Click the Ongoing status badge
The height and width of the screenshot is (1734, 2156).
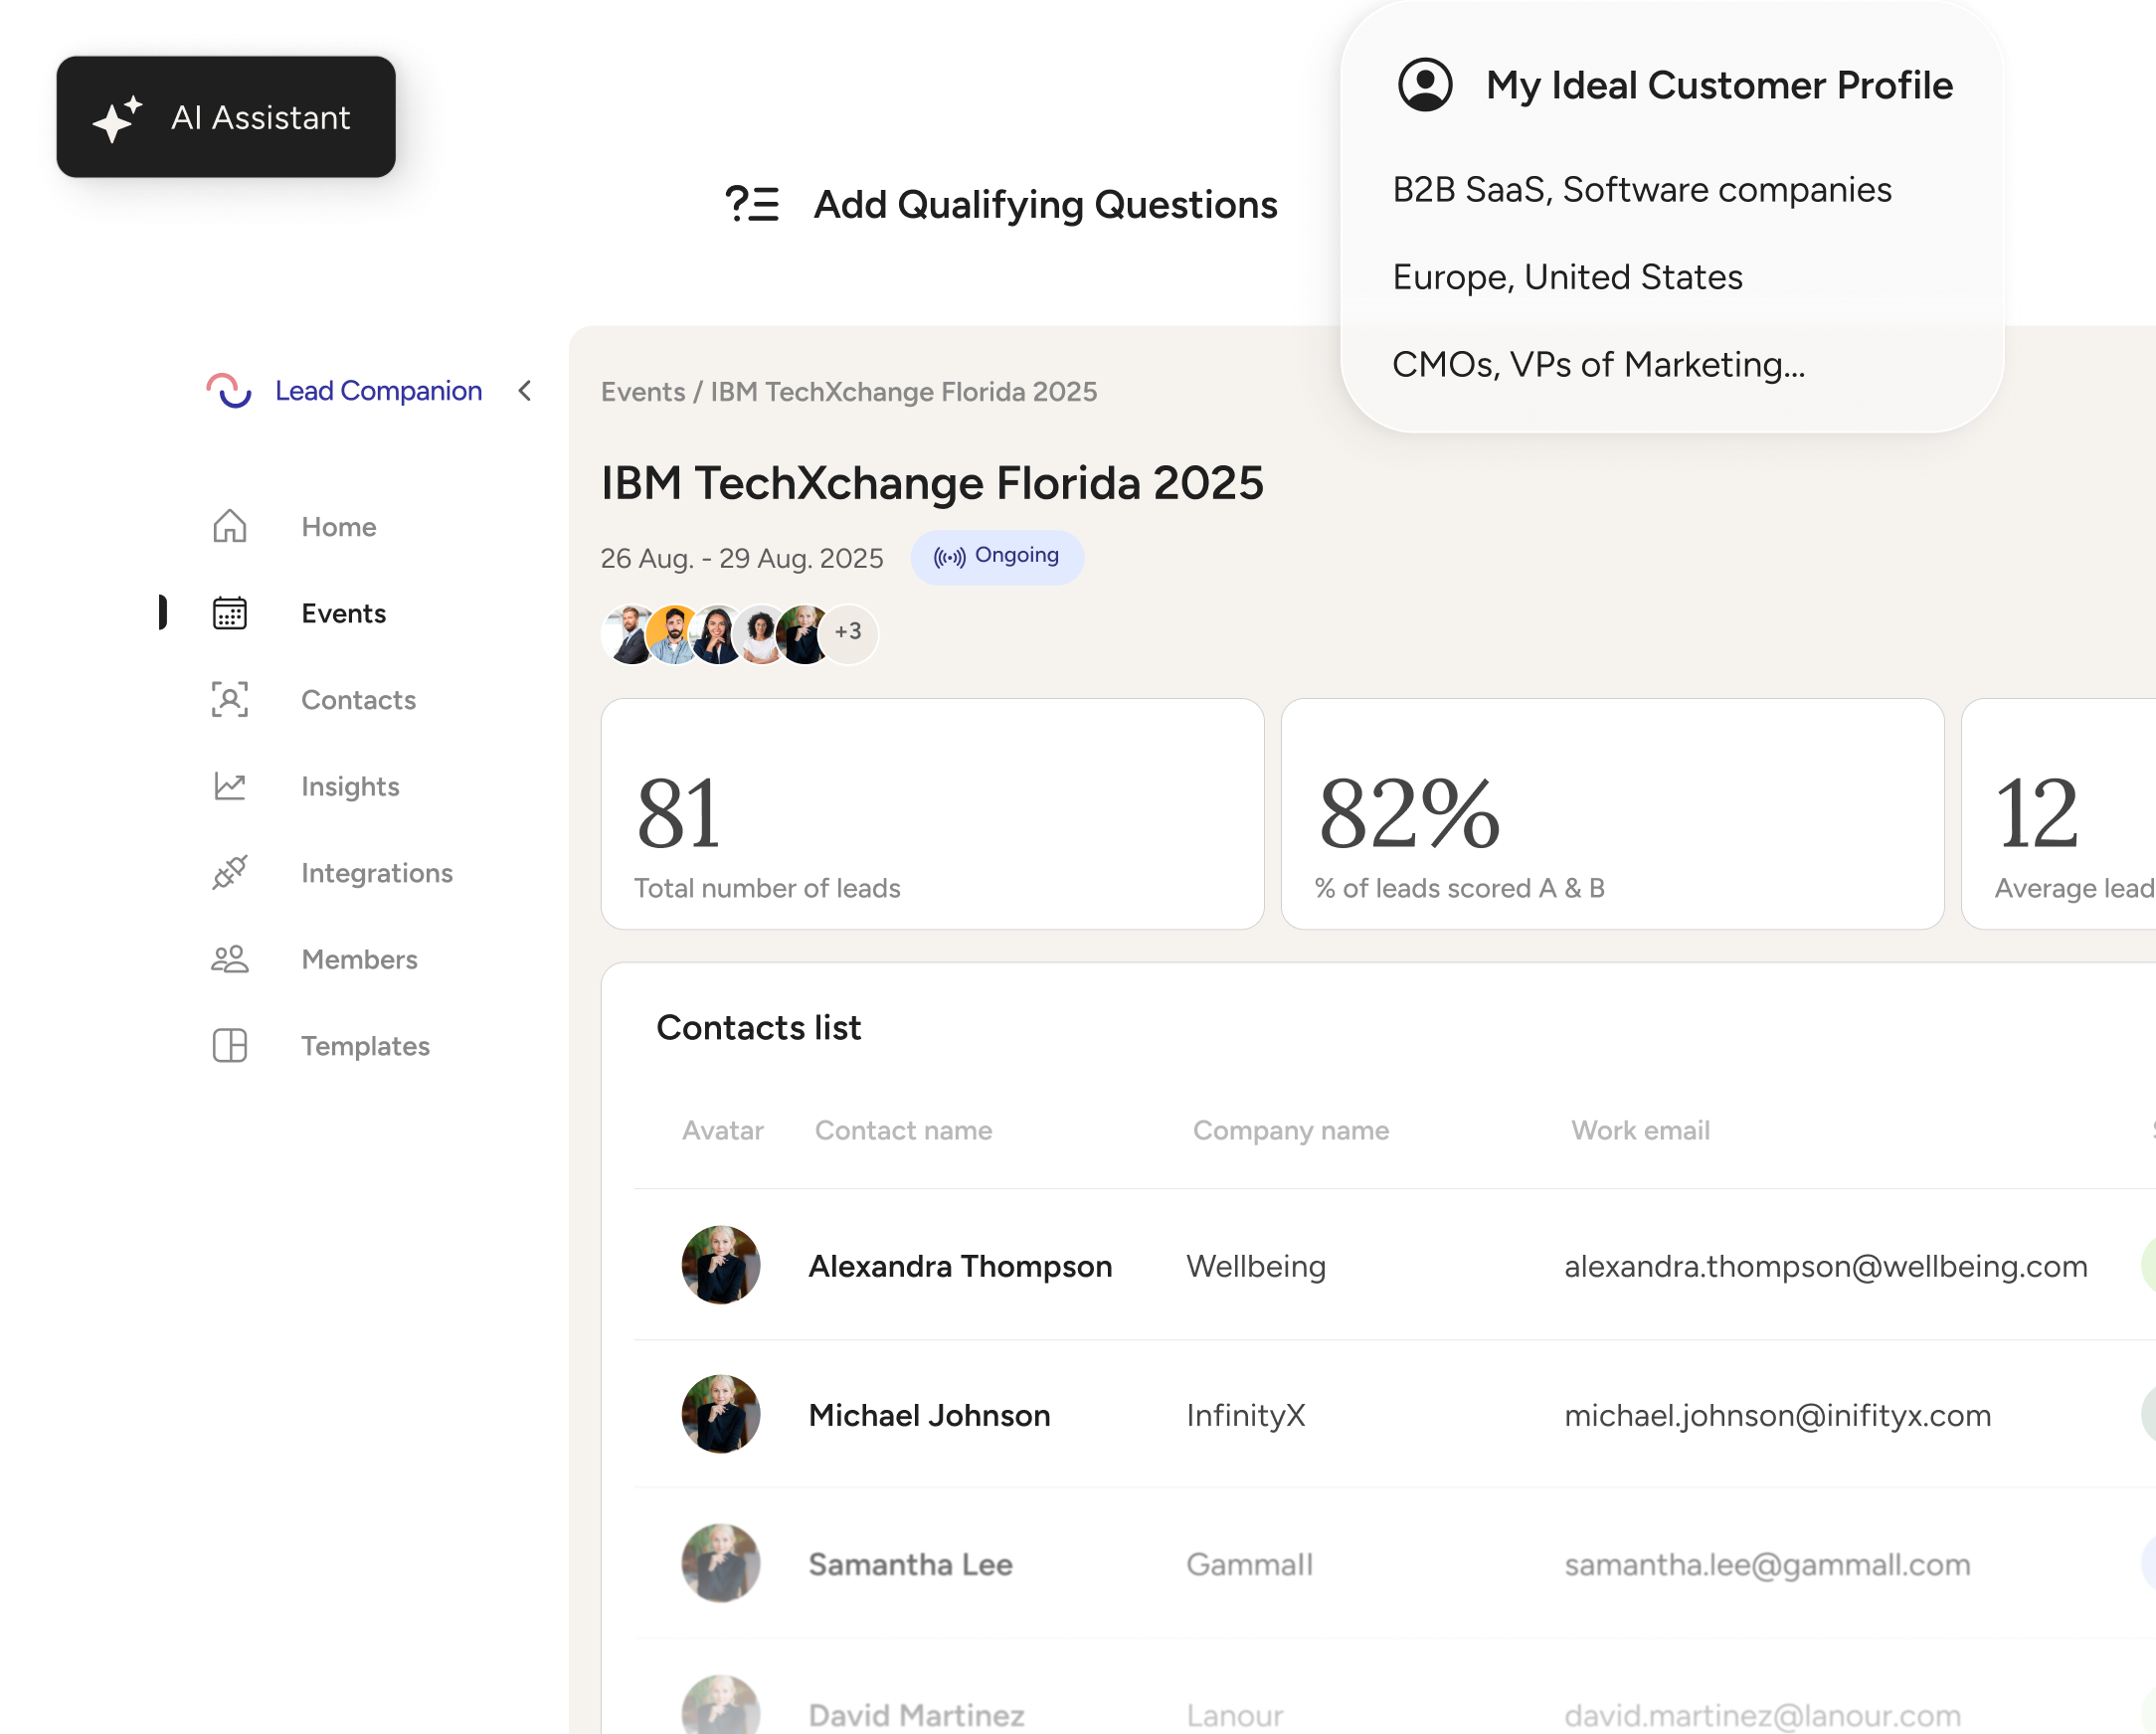point(996,557)
